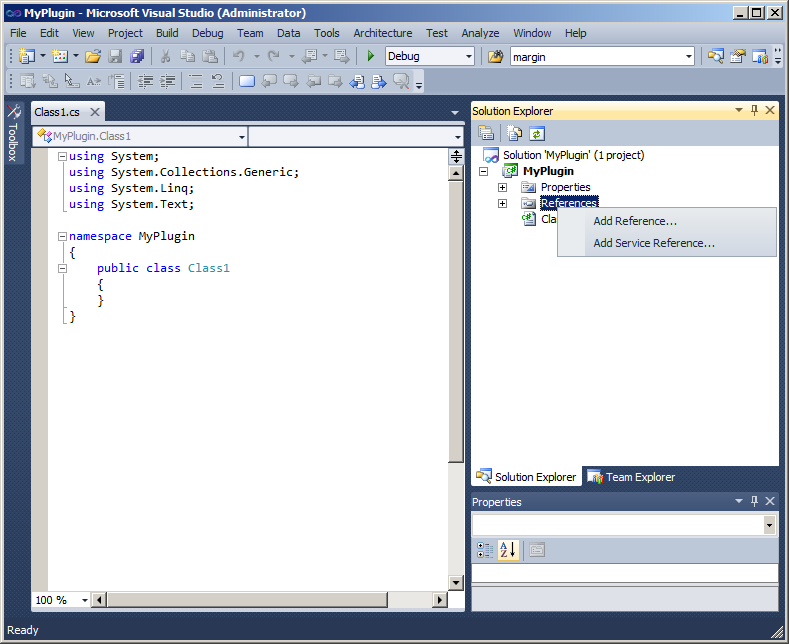Click Show All Files in Solution Explorer
Viewport: 789px width, 644px height.
(x=514, y=133)
